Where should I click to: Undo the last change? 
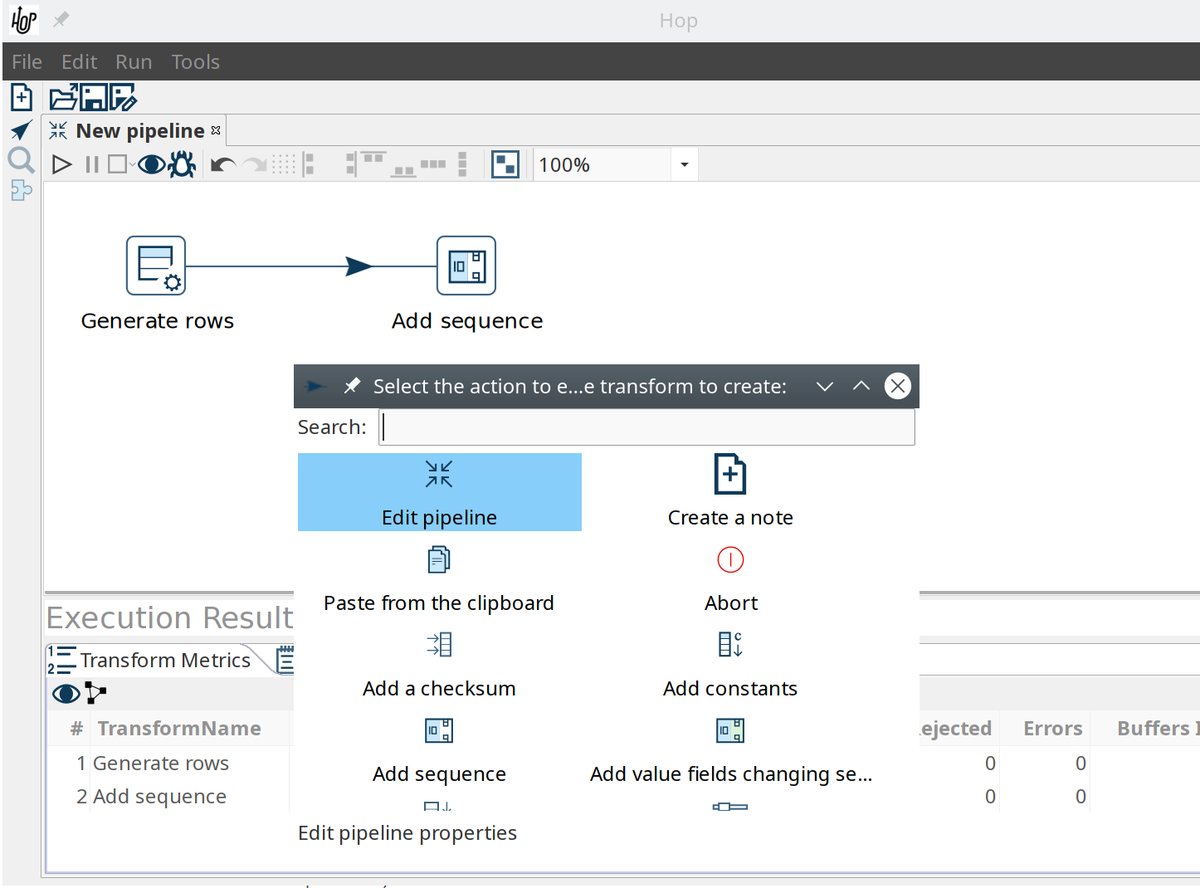224,165
